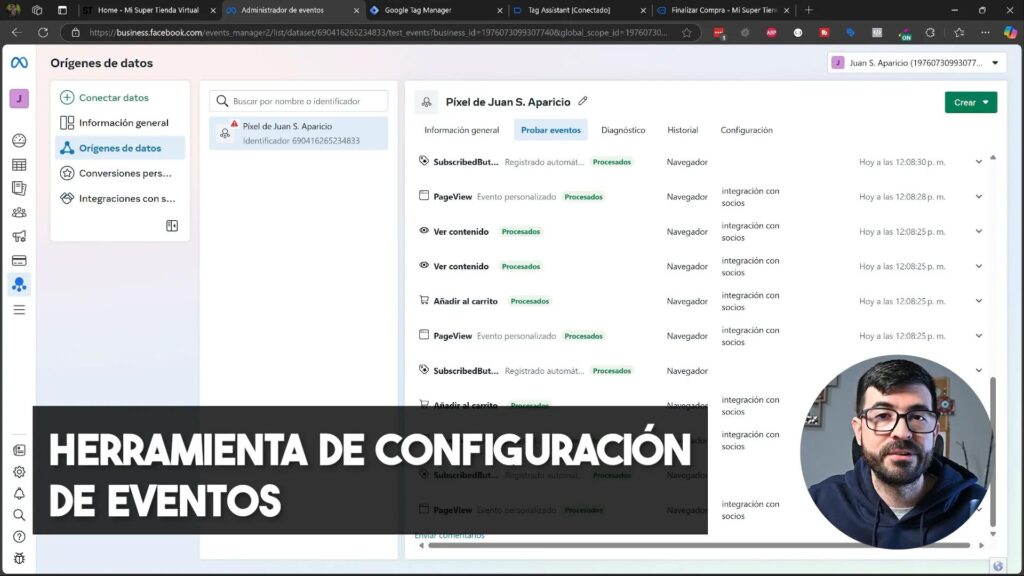Open the Juan S. Aparicio account dropdown
The image size is (1024, 576).
[x=916, y=63]
